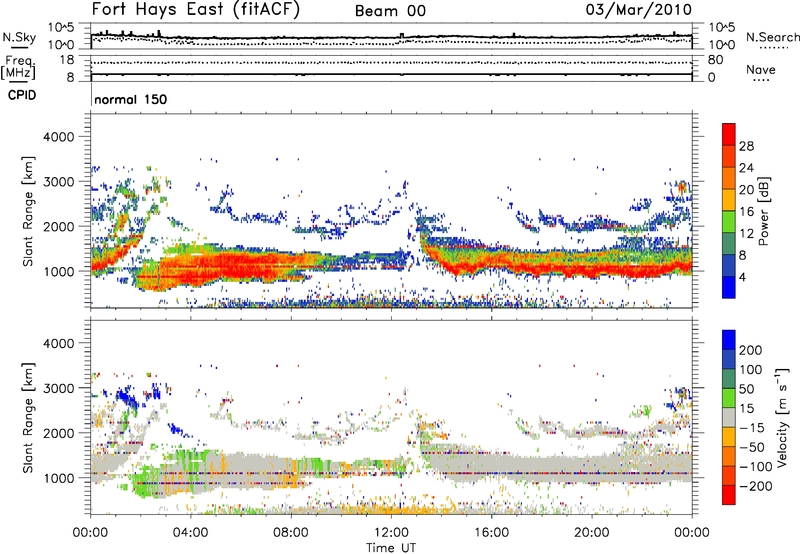Click the "4000" tick of the power panel
Image resolution: width=800 pixels, height=554 pixels.
tap(59, 137)
